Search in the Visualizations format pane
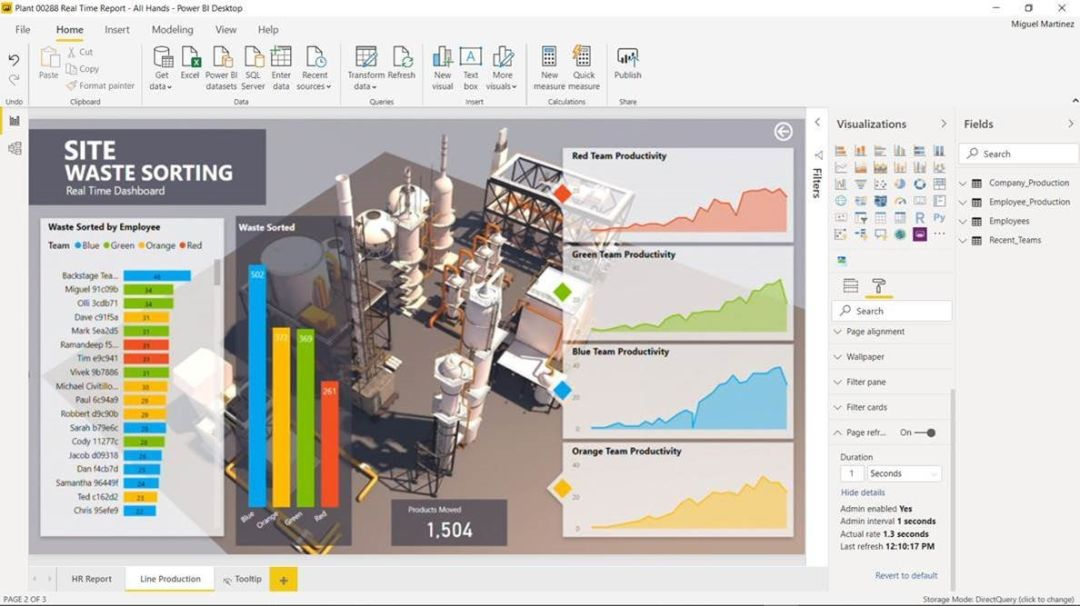 [892, 311]
